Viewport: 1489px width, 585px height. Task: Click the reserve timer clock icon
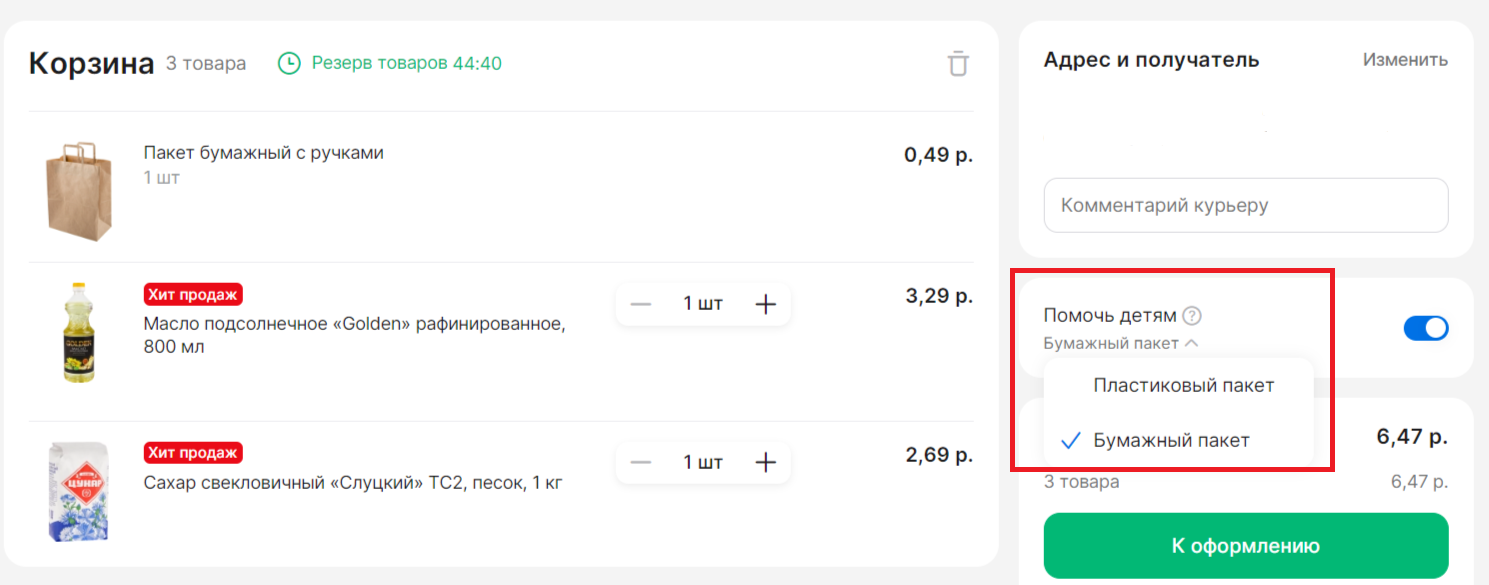pos(288,64)
